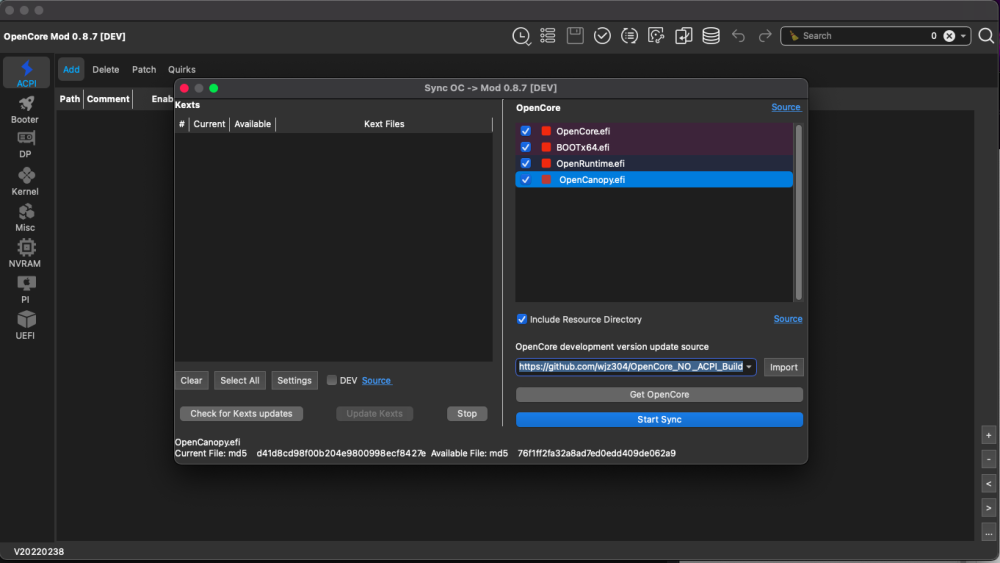Image resolution: width=1000 pixels, height=563 pixels.
Task: Click the broom icon in search box
Action: click(x=793, y=36)
